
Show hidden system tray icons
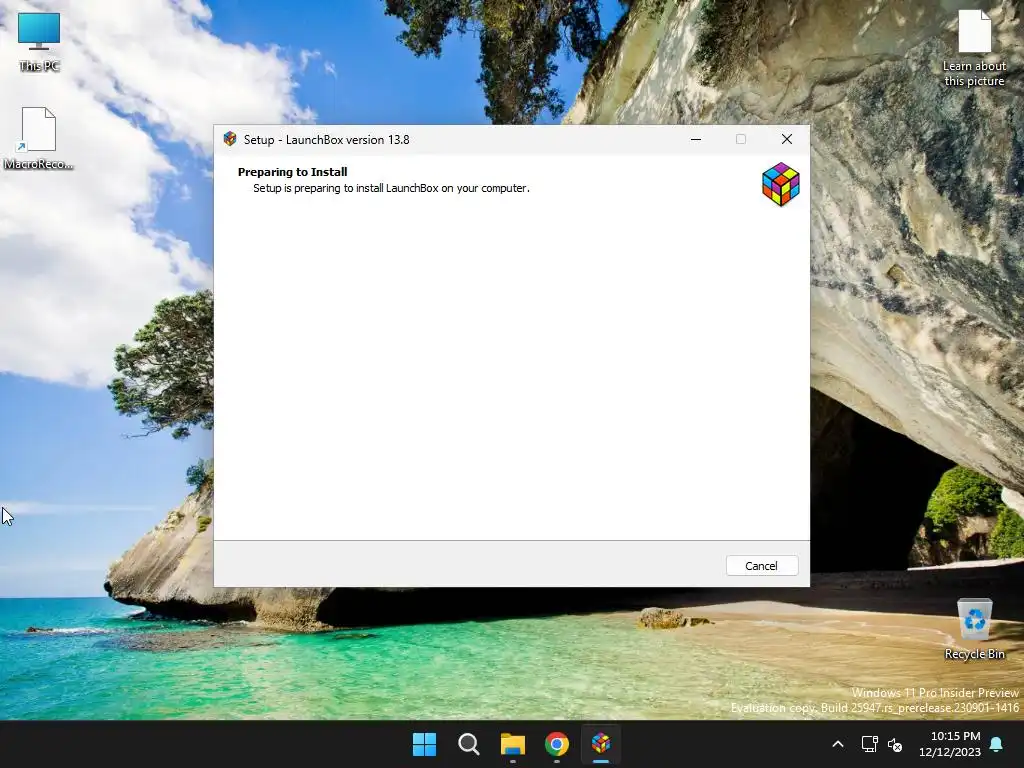coord(838,744)
